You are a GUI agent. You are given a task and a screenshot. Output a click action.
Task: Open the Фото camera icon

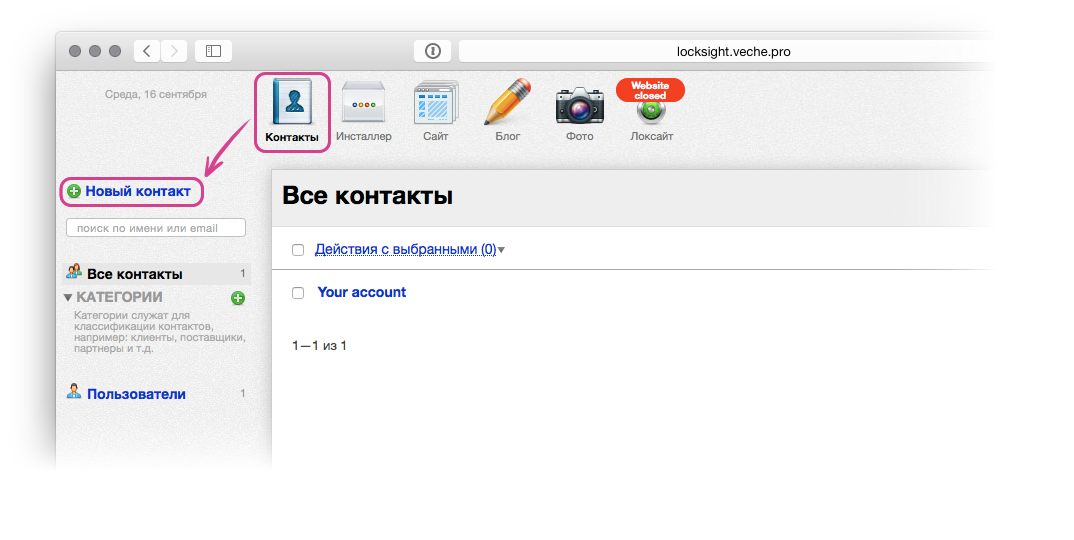coord(579,105)
